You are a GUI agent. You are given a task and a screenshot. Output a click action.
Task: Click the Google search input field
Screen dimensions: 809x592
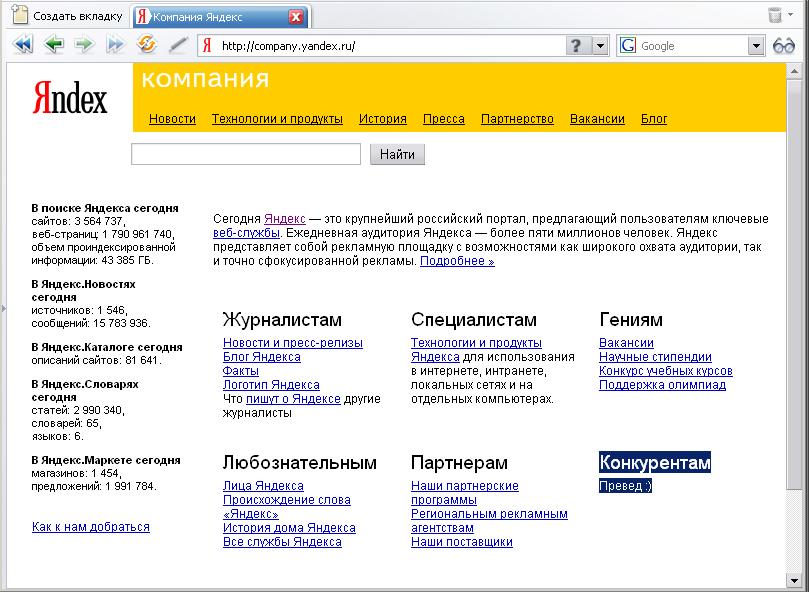tap(691, 46)
